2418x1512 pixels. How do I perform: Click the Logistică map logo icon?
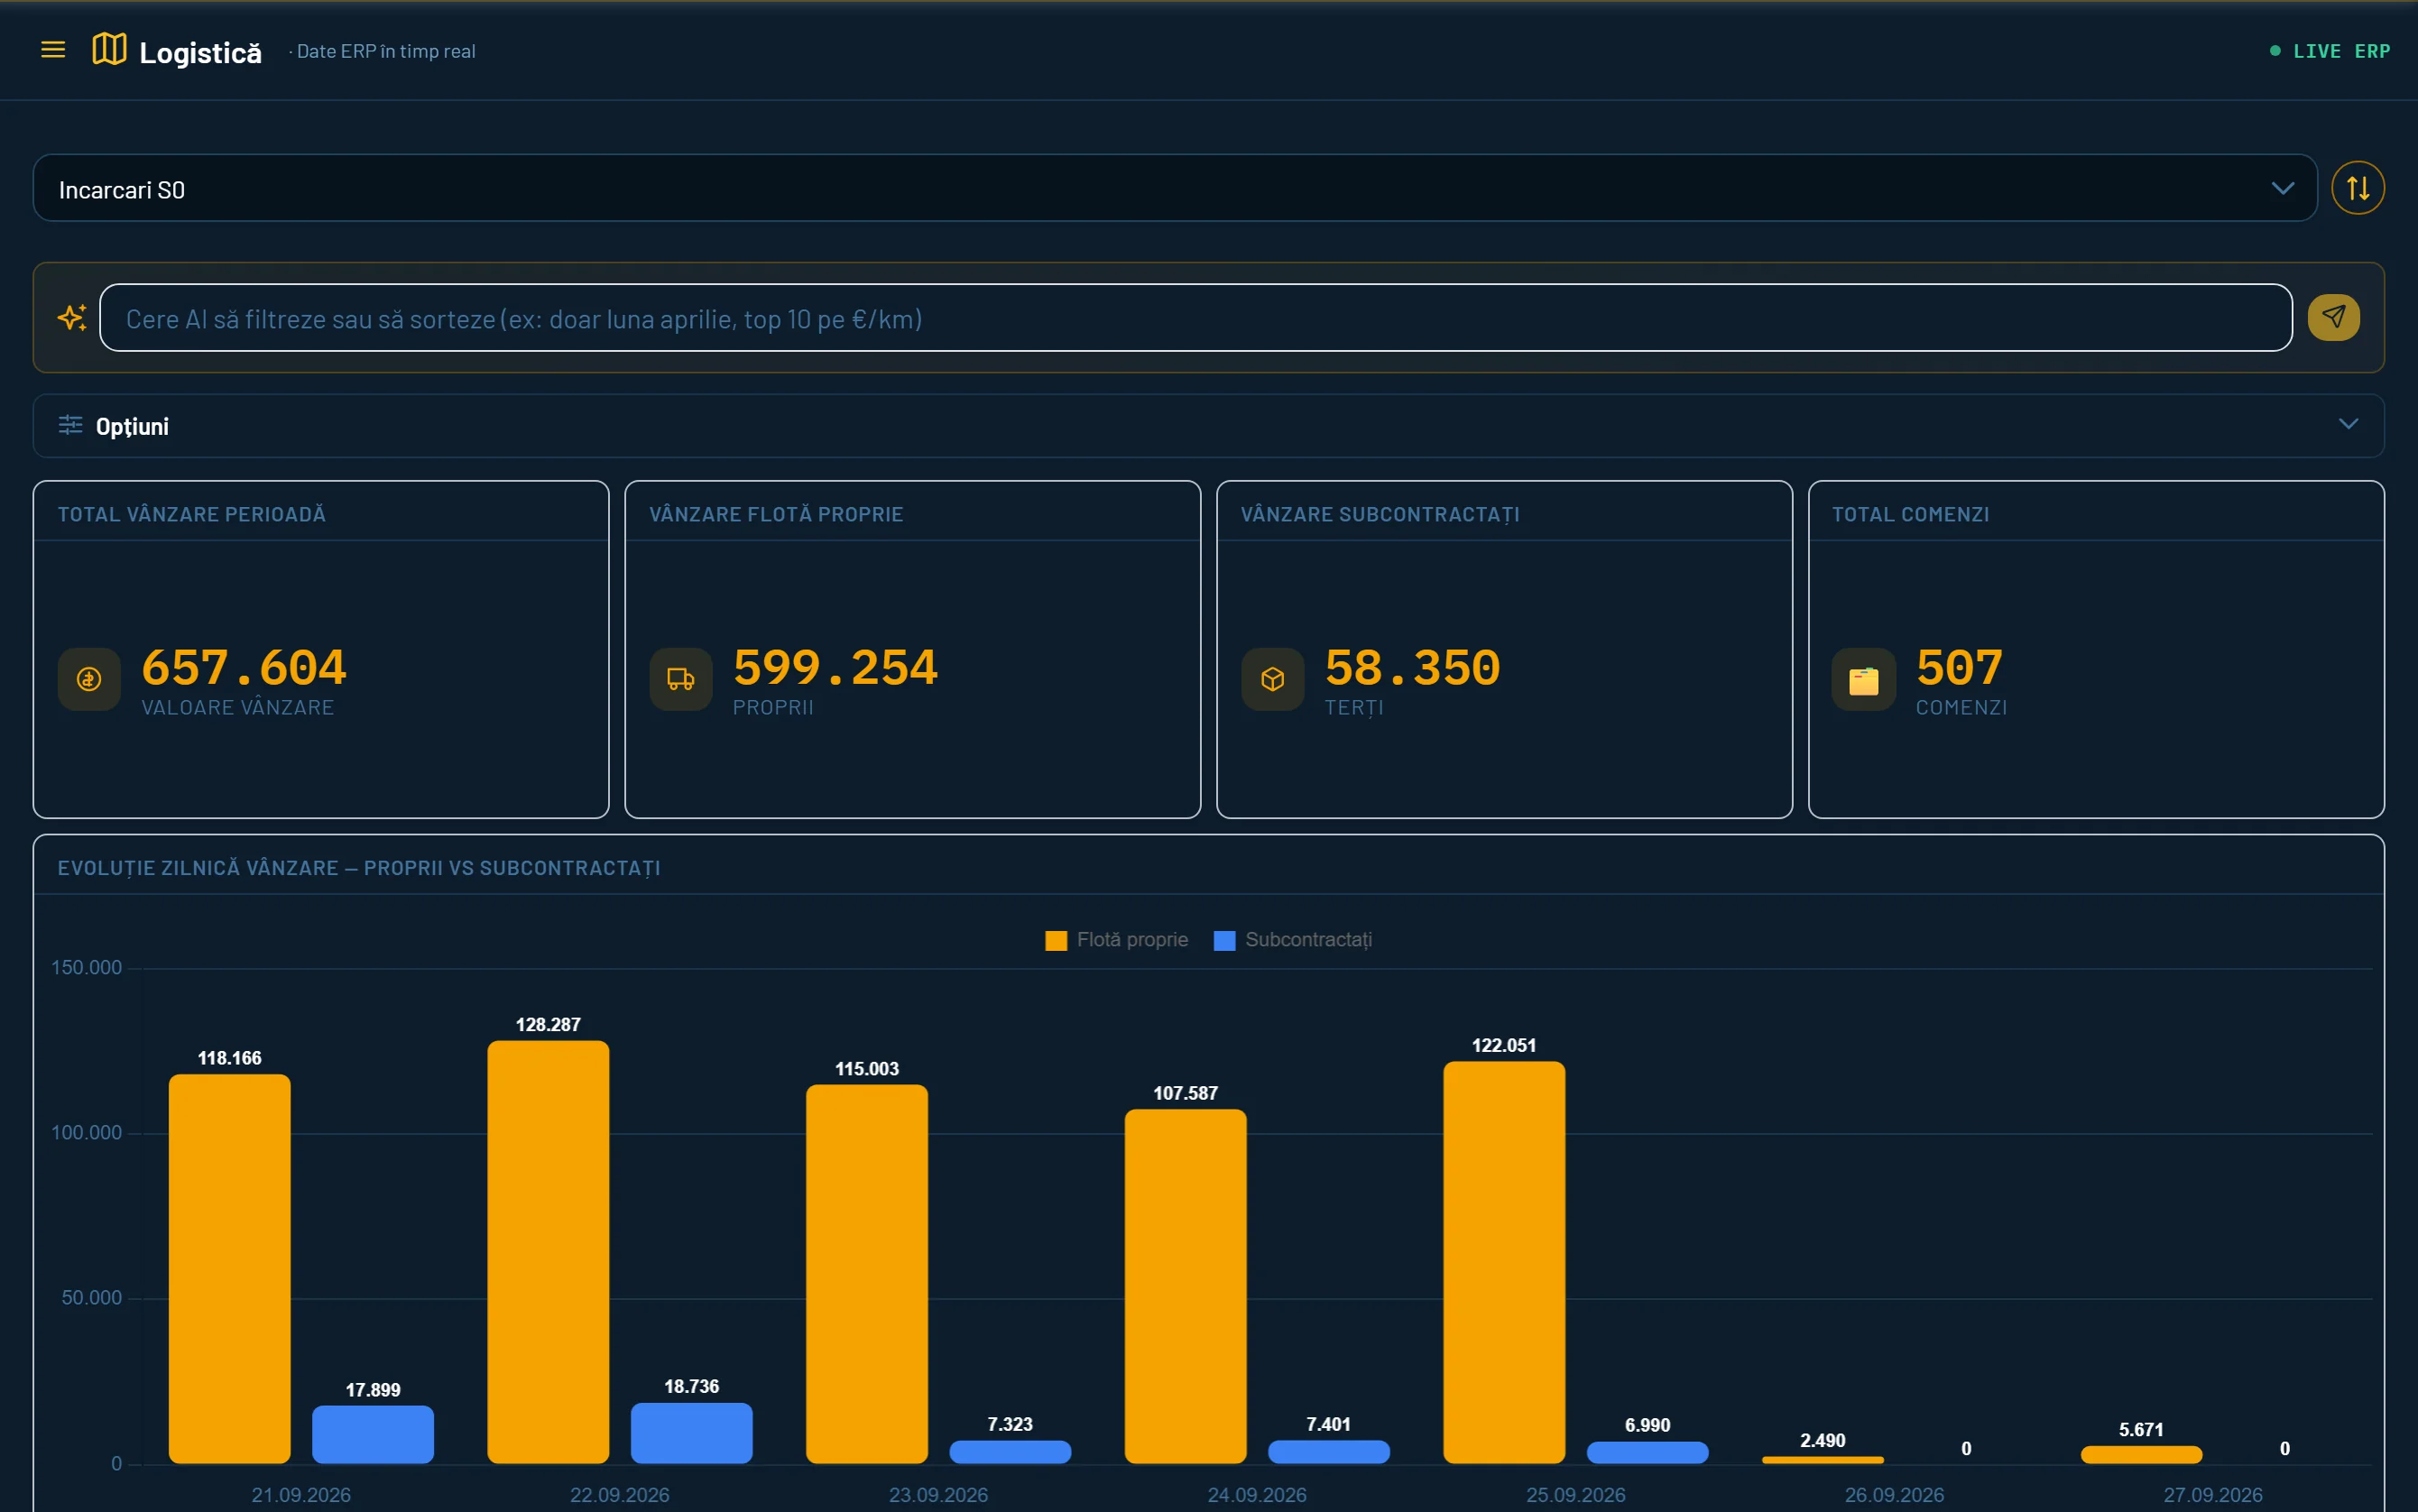[109, 49]
